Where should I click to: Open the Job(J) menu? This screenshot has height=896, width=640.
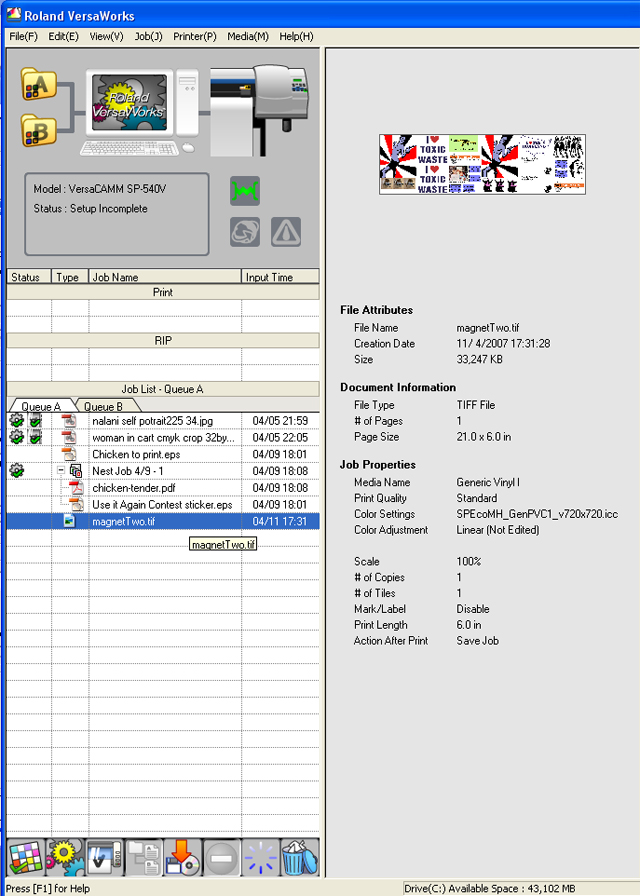[x=149, y=37]
